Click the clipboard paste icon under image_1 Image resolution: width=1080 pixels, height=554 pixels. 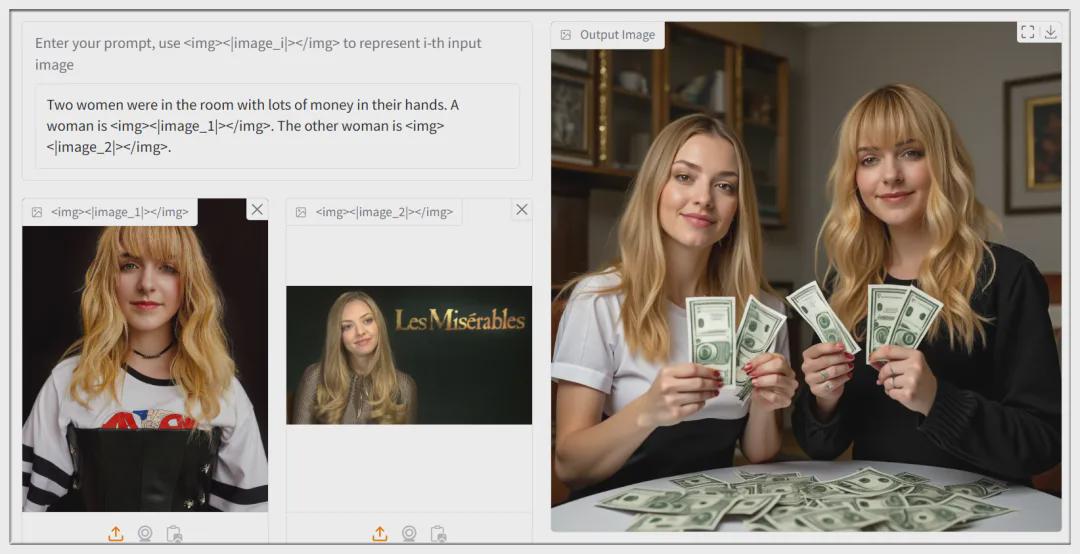point(174,534)
